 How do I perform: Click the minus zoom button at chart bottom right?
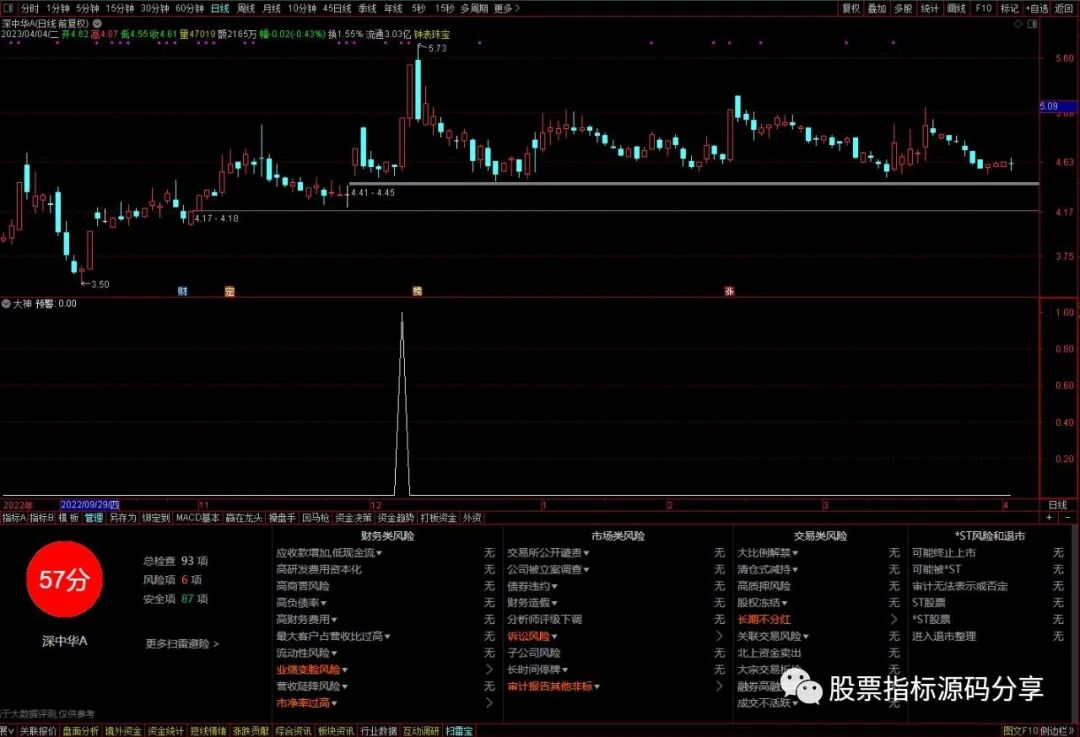[x=1068, y=517]
